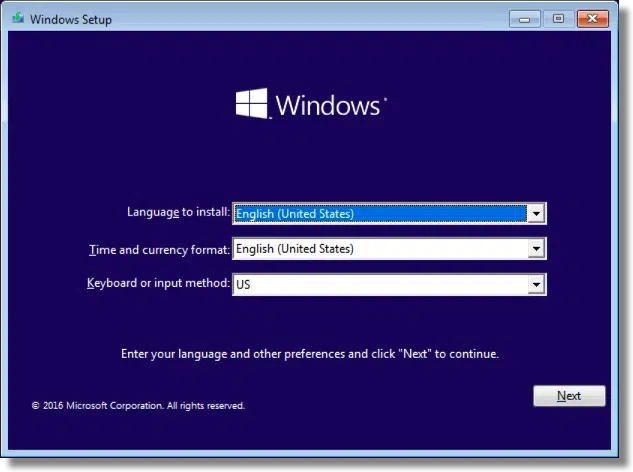This screenshot has height=472, width=633.
Task: Click the "Enter your language and other preferences" text
Action: tap(310, 354)
